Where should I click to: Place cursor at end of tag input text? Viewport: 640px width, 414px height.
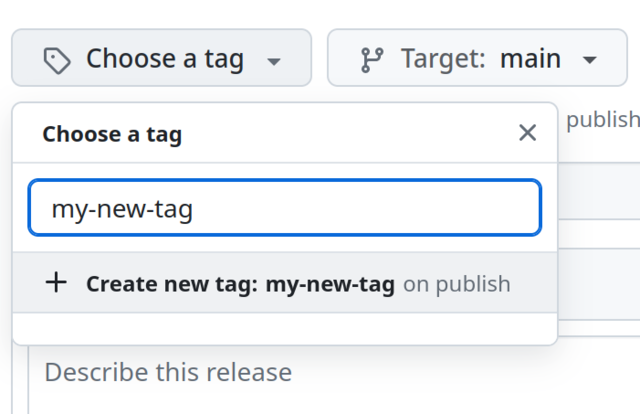[x=194, y=208]
